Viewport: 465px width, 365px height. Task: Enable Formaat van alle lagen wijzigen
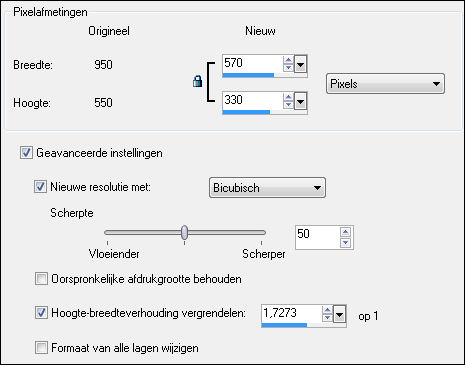pyautogui.click(x=41, y=348)
